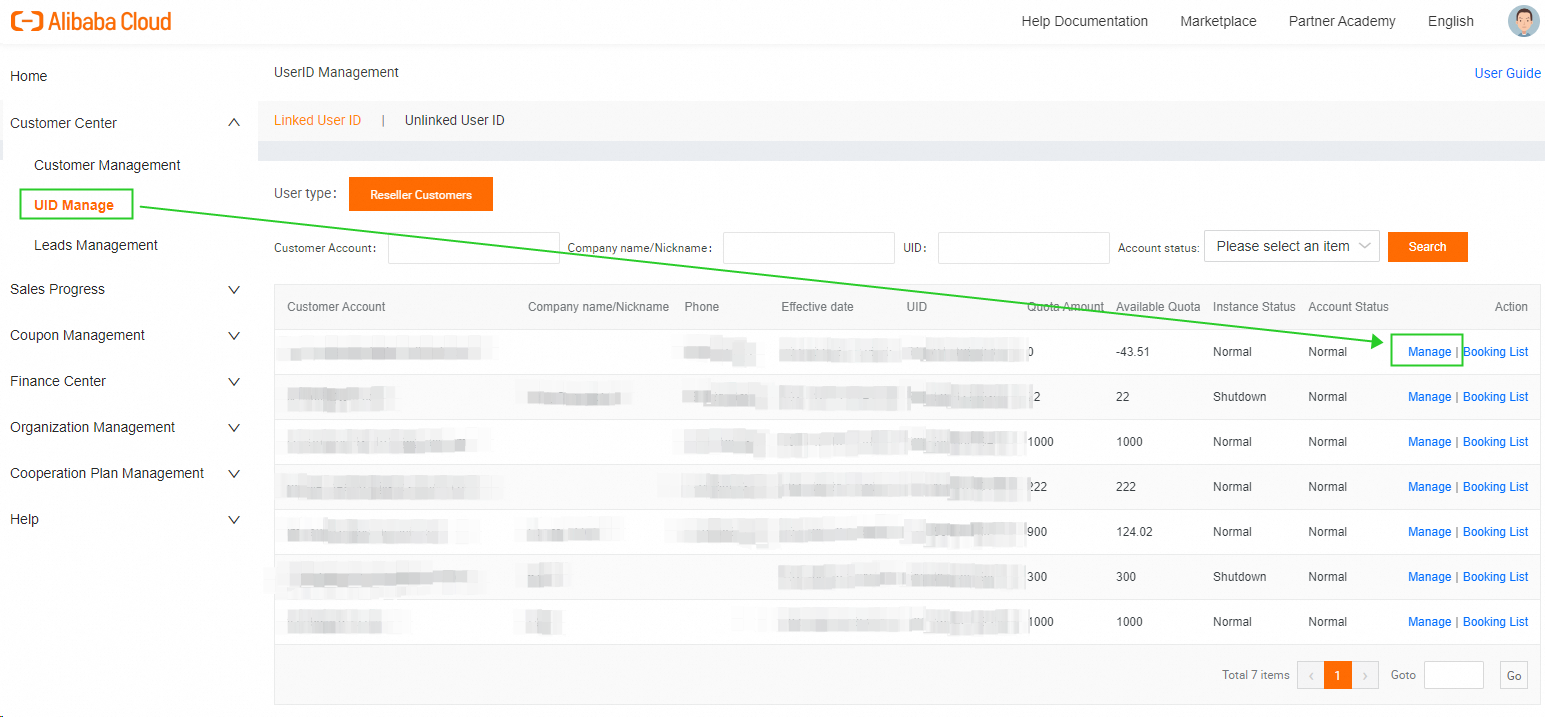The height and width of the screenshot is (717, 1545).
Task: Go to next page arrow in pagination
Action: [x=1366, y=675]
